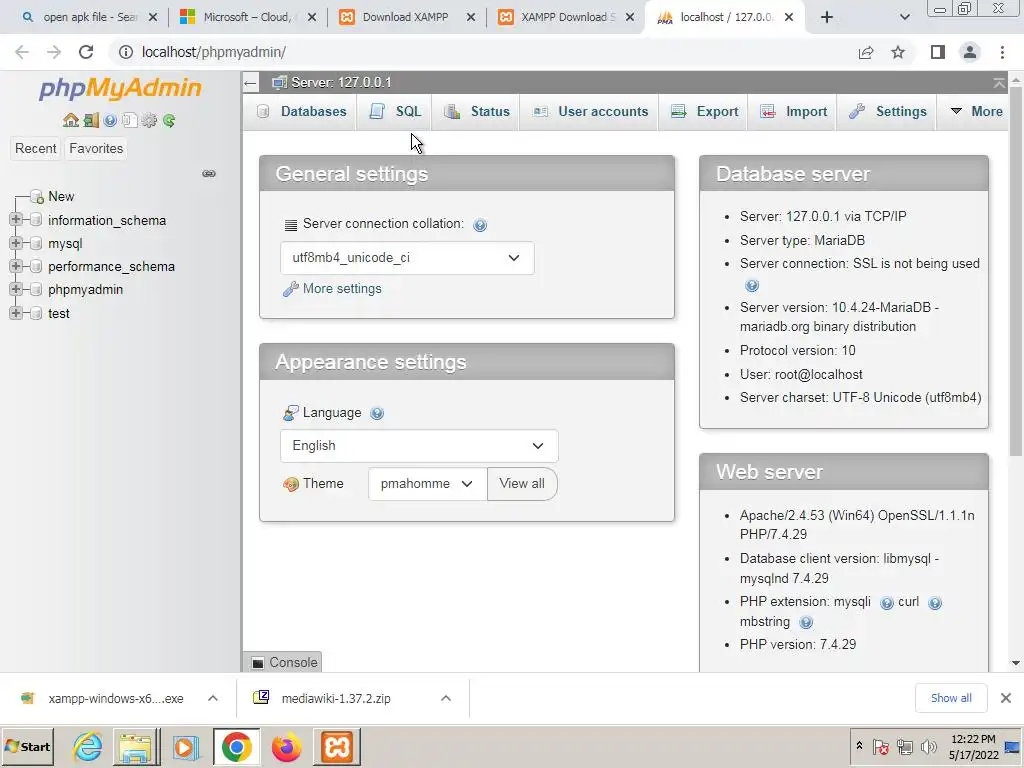Open Chrome profile avatar icon
Image resolution: width=1024 pixels, height=768 pixels.
[x=970, y=52]
